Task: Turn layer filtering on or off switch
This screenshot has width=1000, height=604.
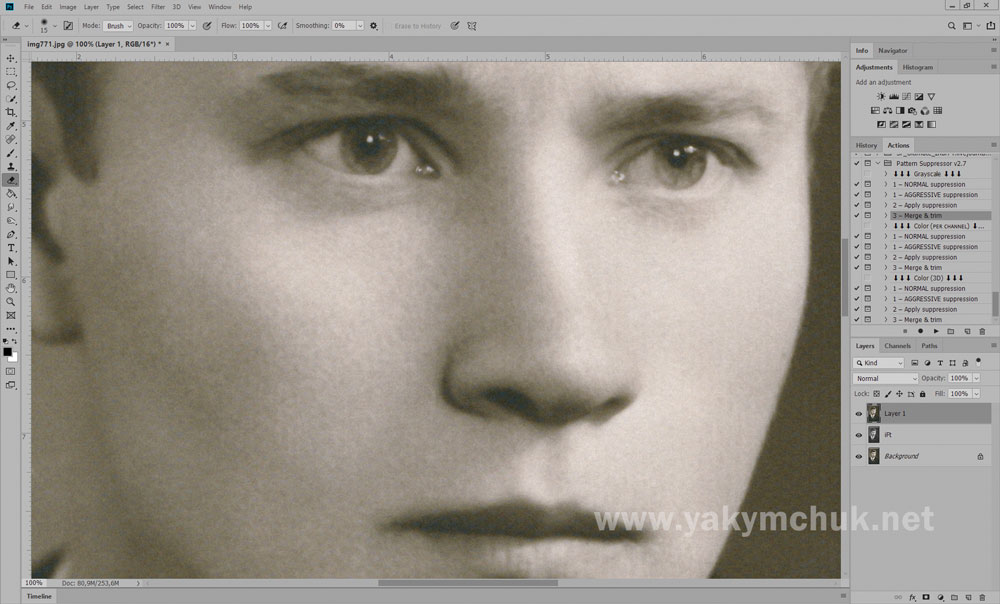Action: (978, 362)
